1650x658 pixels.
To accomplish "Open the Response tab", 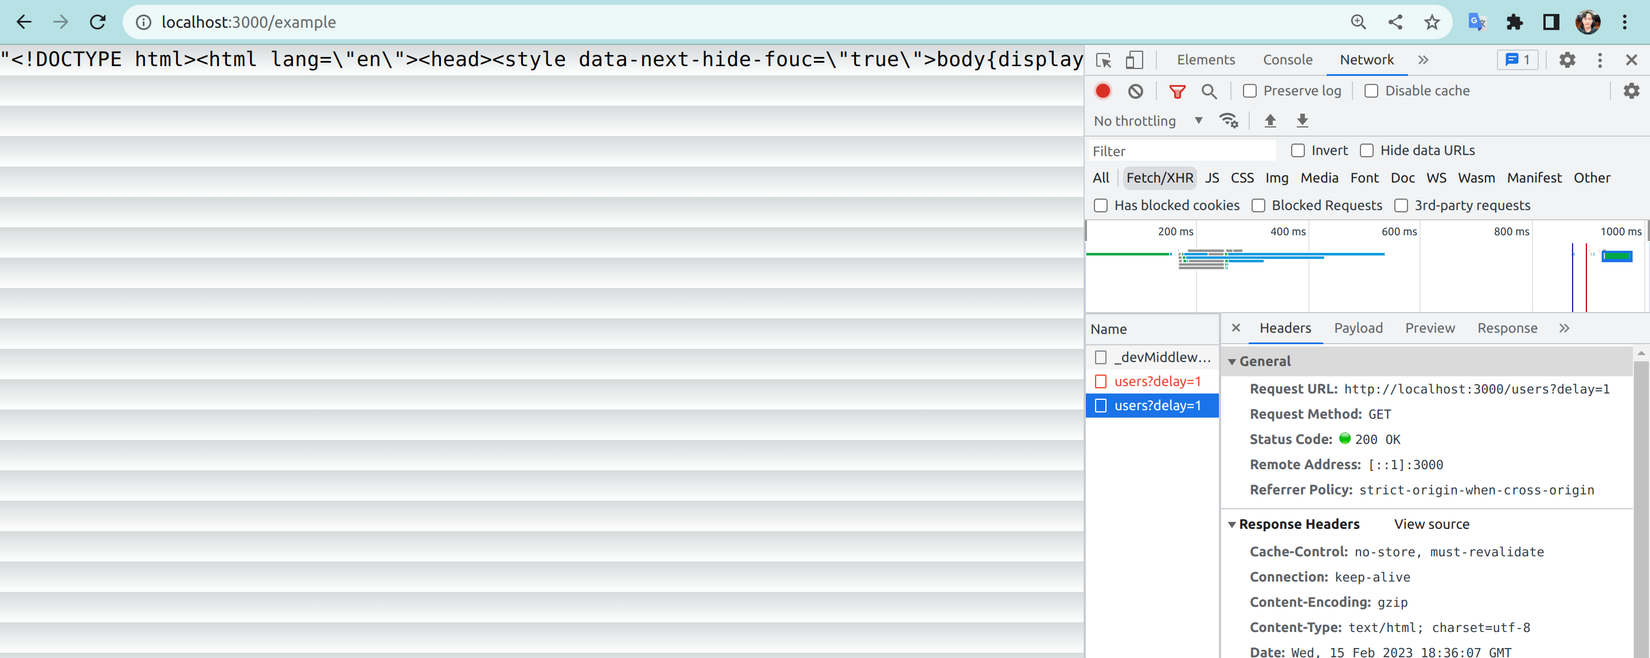I will 1507,328.
